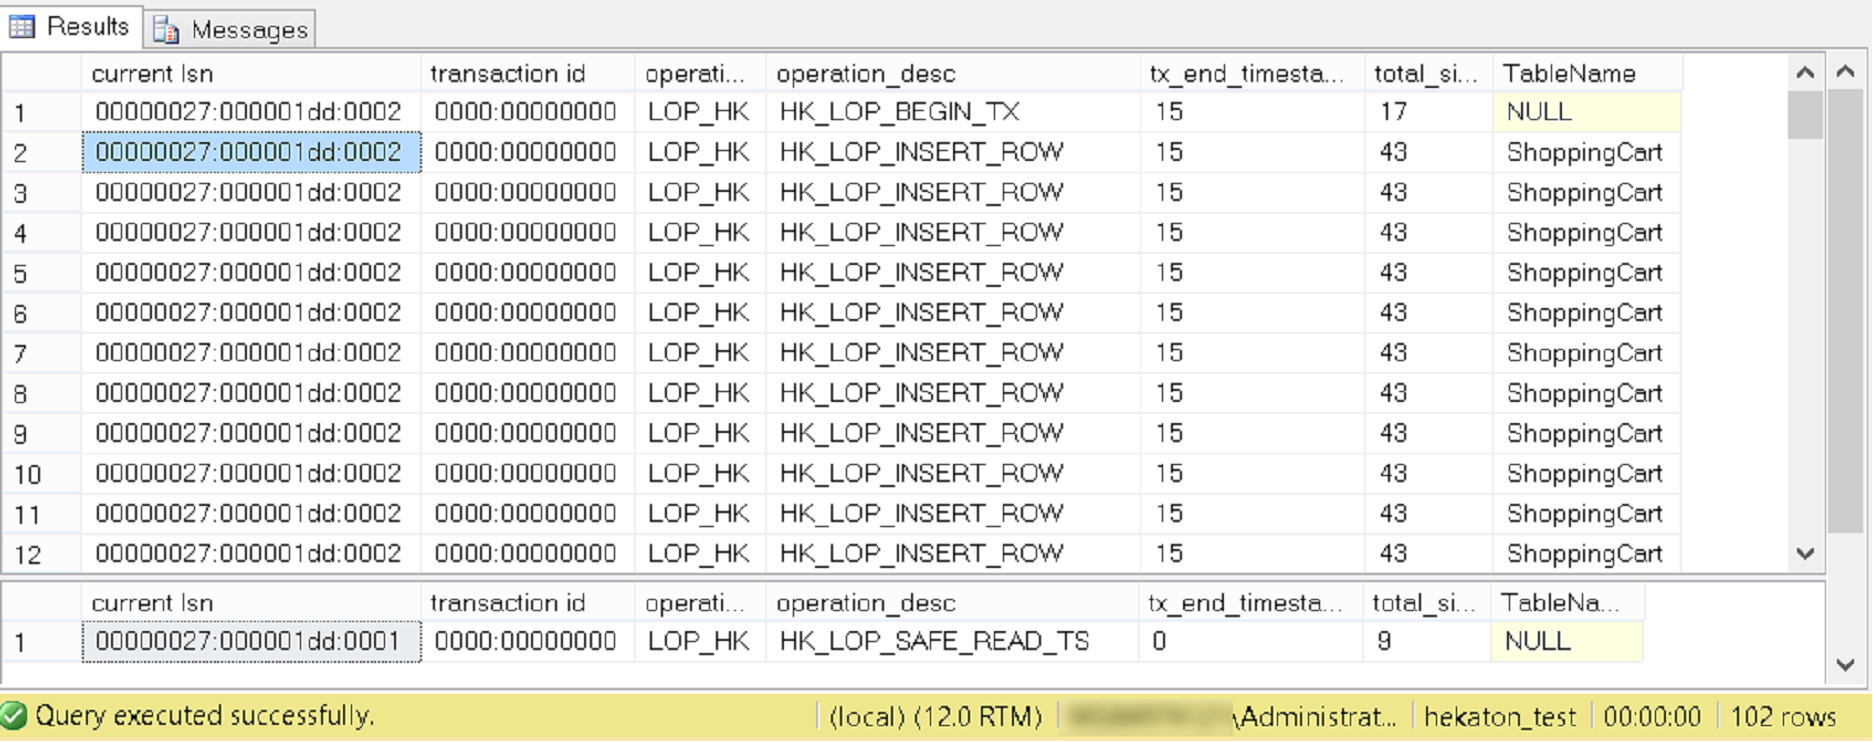The width and height of the screenshot is (1873, 742).
Task: Click current lsn cell in row 6
Action: (x=251, y=312)
